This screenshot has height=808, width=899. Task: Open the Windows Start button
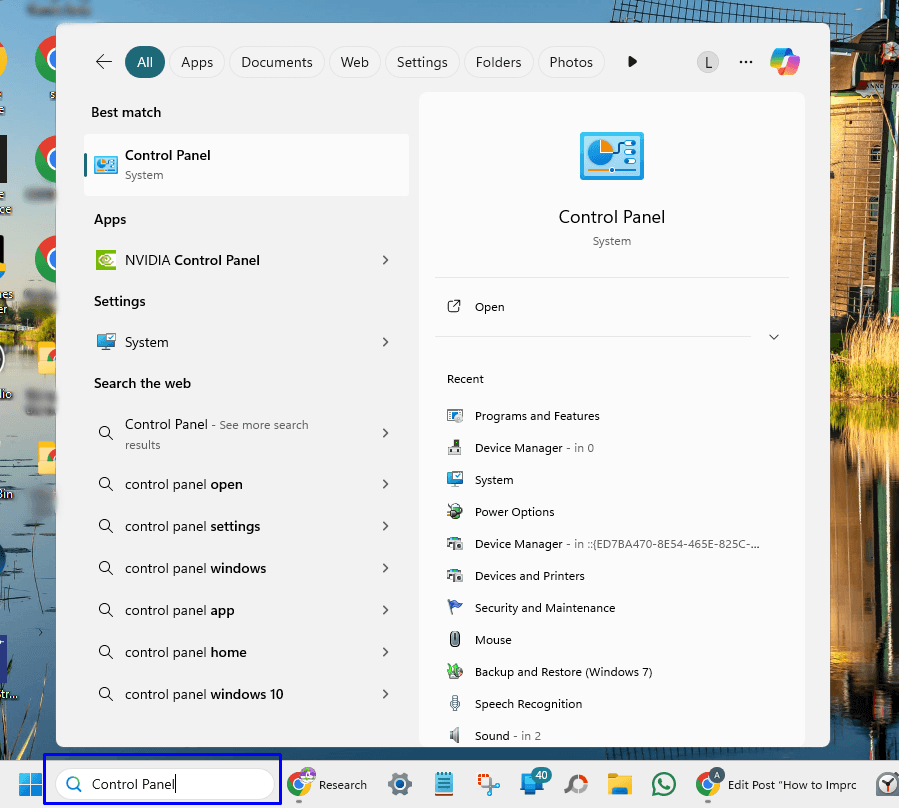[x=30, y=784]
